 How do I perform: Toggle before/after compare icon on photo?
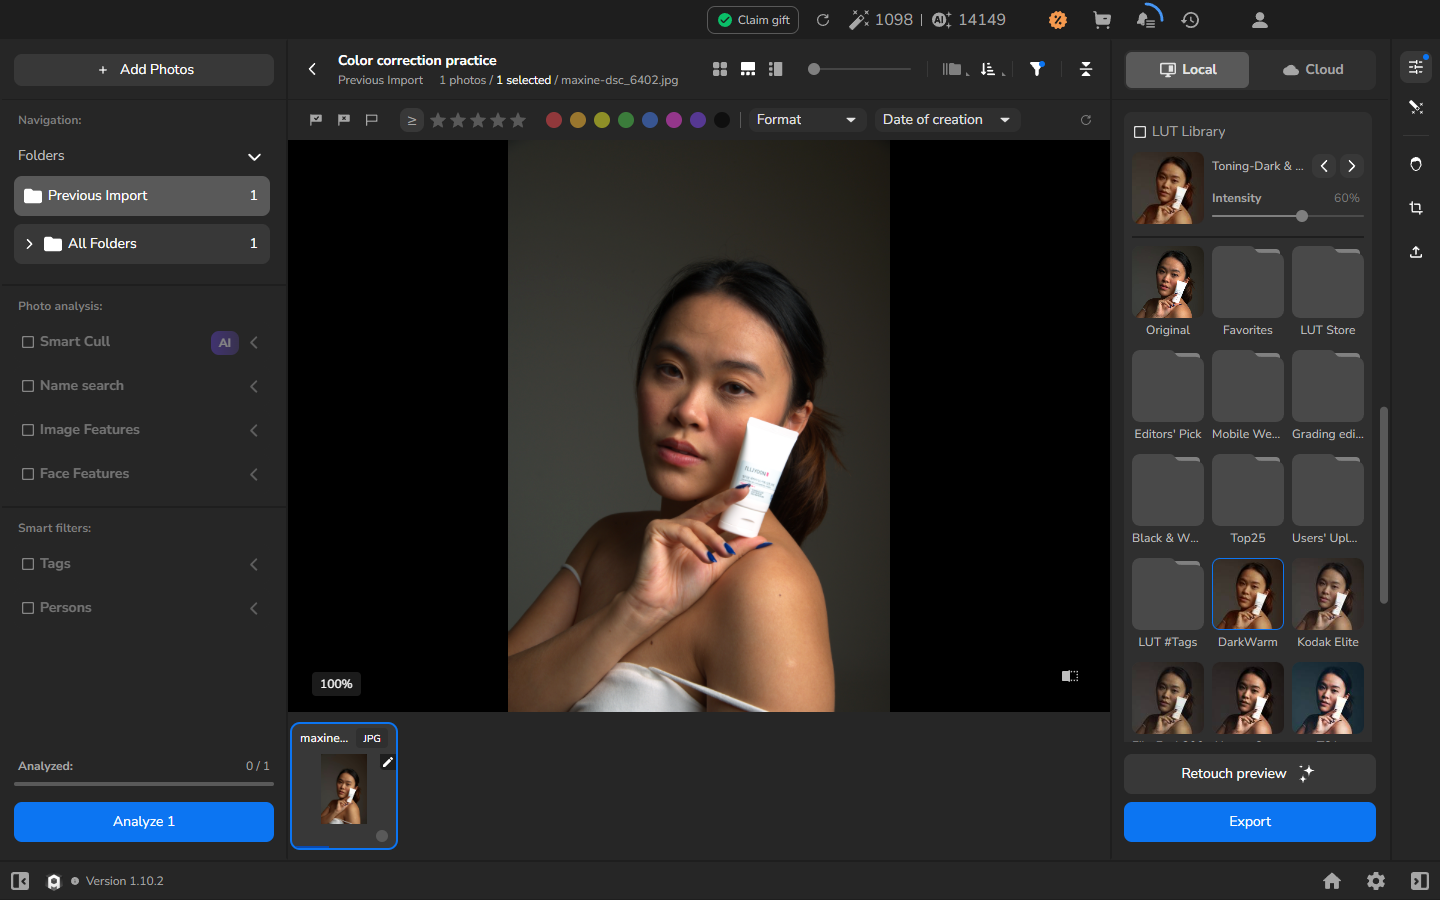1070,676
